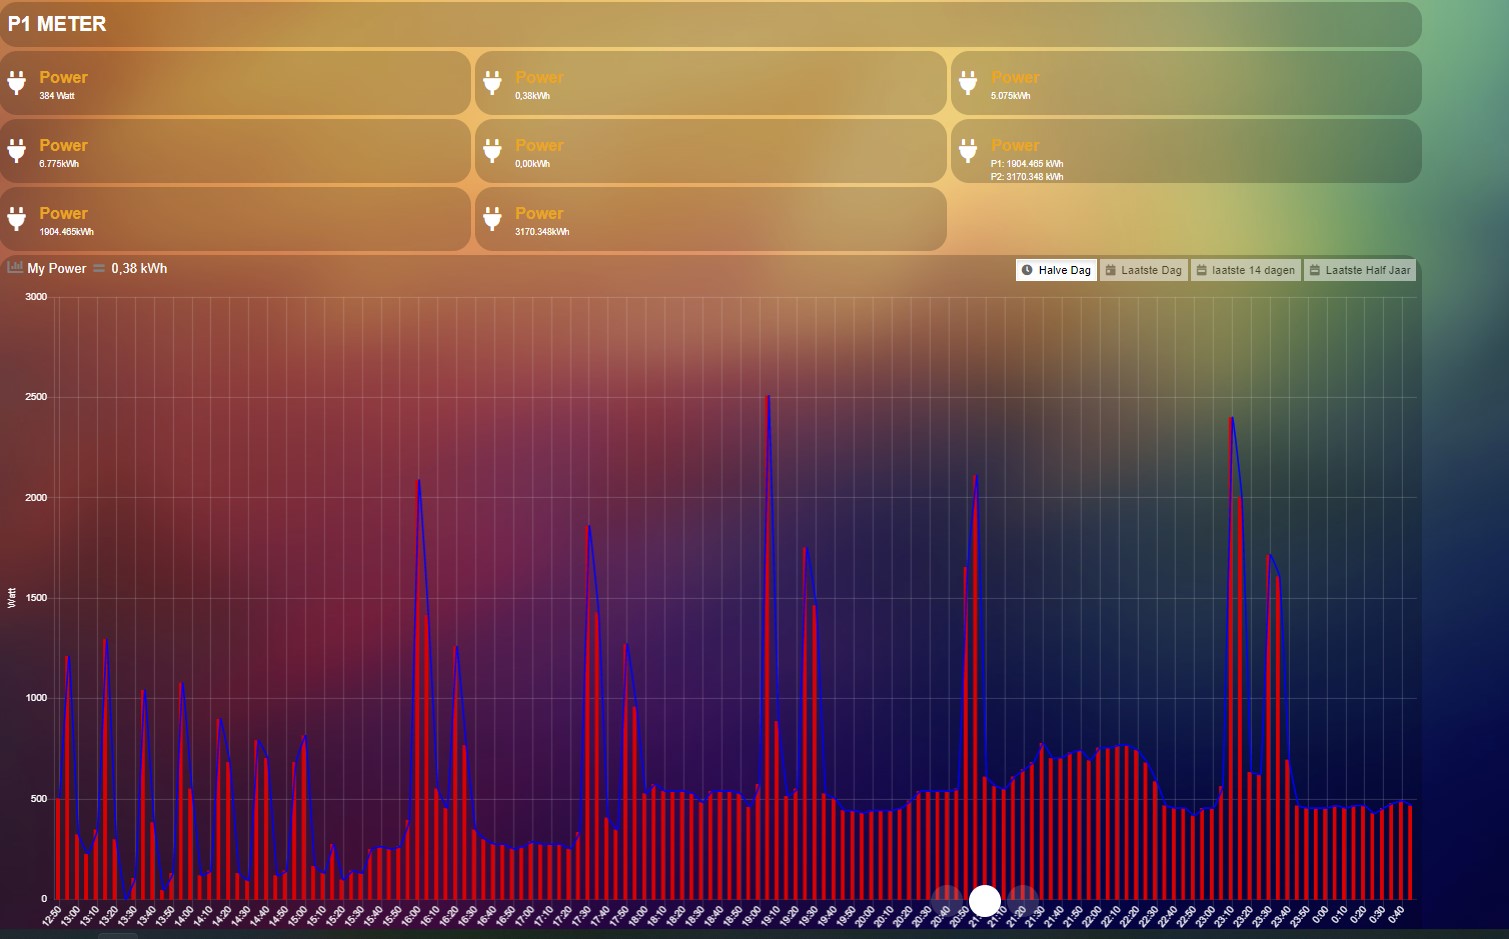Click the 1904.465kWh value on the bottom-left card
The width and height of the screenshot is (1509, 939).
pos(66,232)
